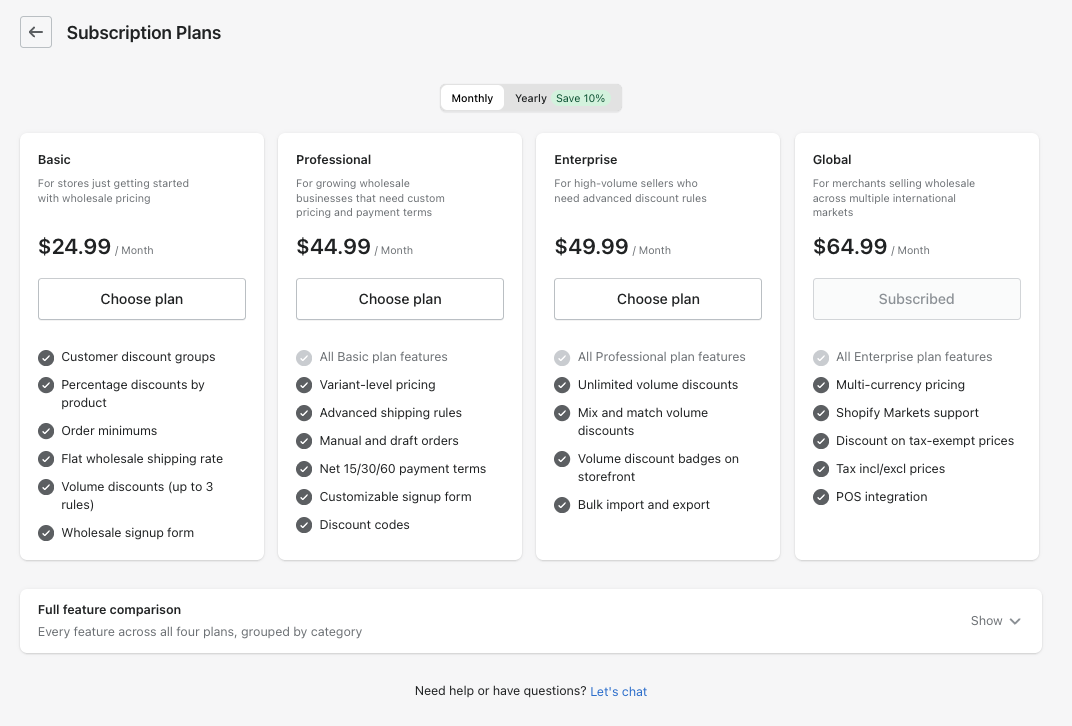Click the Subscribed button on Global plan

[x=916, y=299]
